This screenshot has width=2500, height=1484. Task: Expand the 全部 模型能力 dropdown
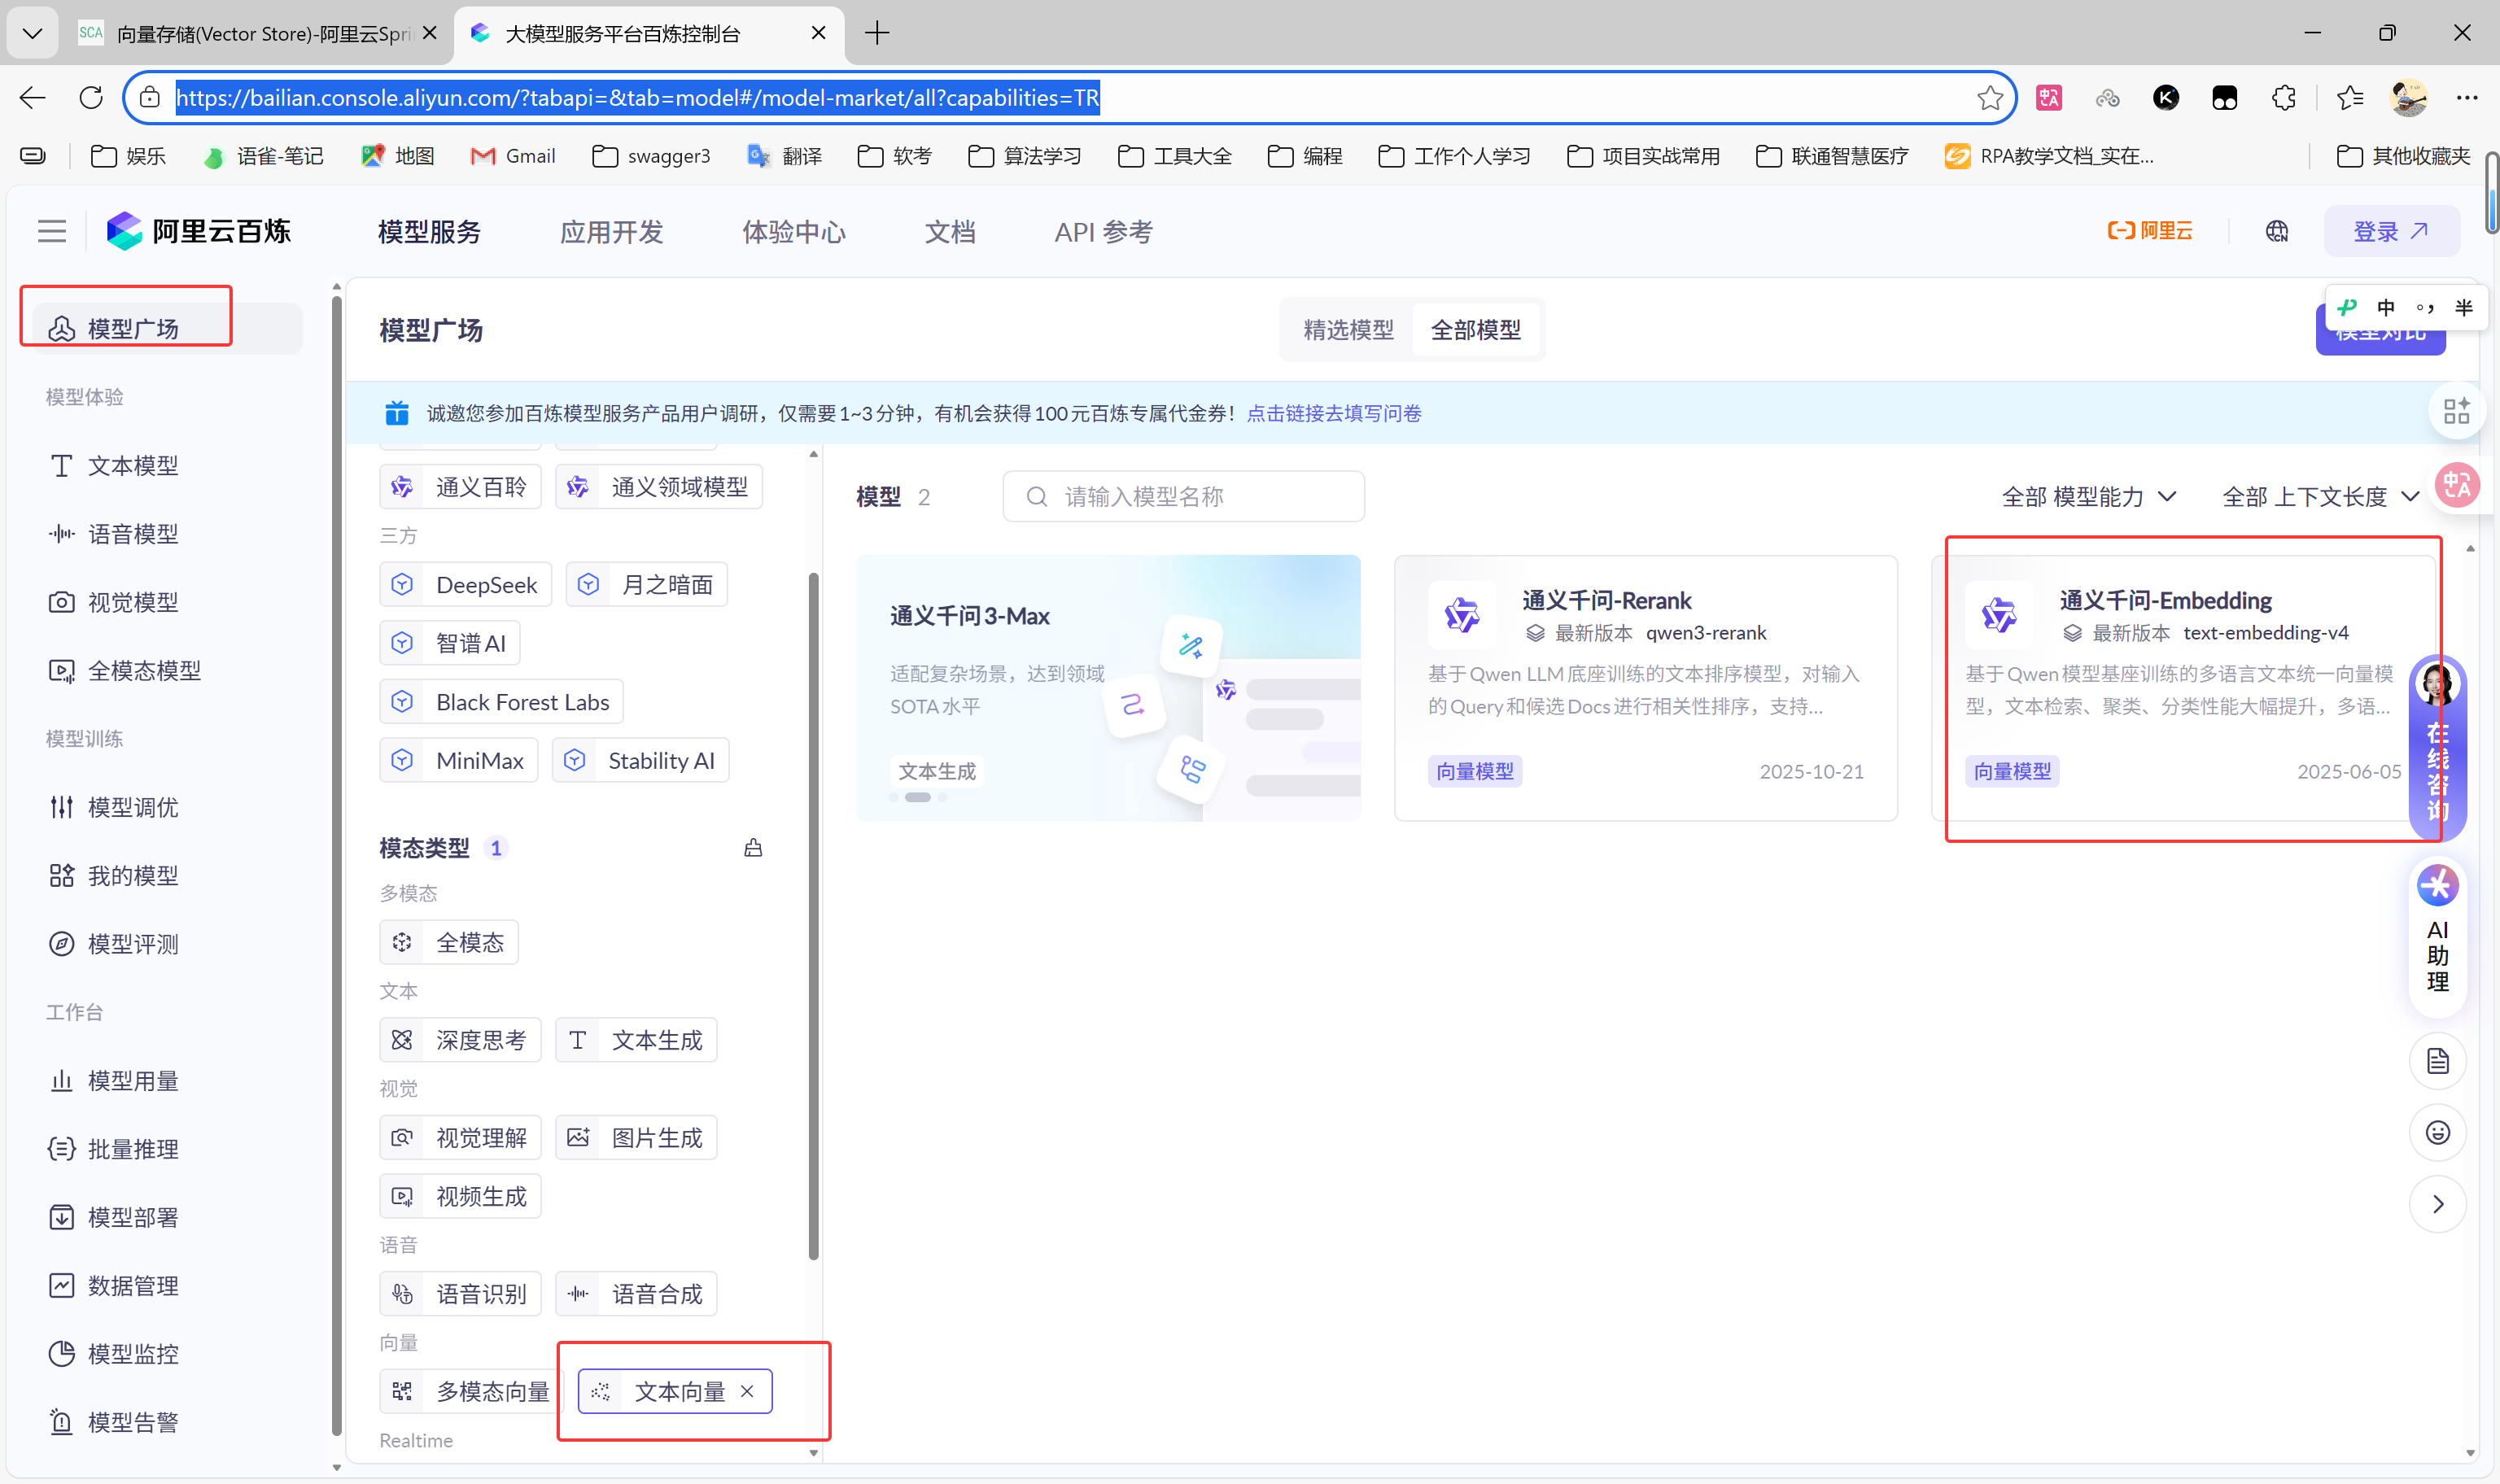coord(2088,497)
